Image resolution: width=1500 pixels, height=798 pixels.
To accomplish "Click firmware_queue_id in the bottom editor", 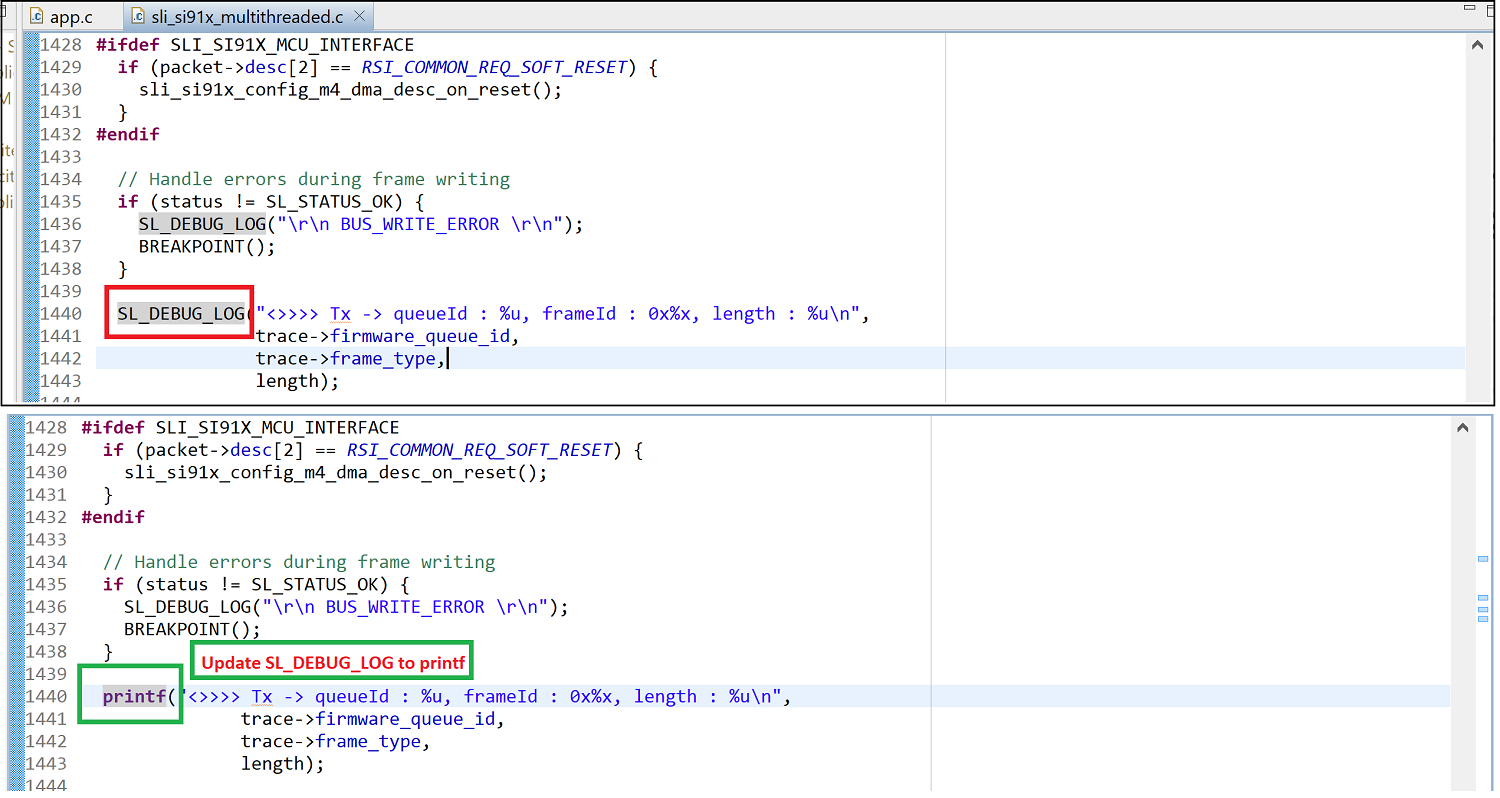I will 408,720.
